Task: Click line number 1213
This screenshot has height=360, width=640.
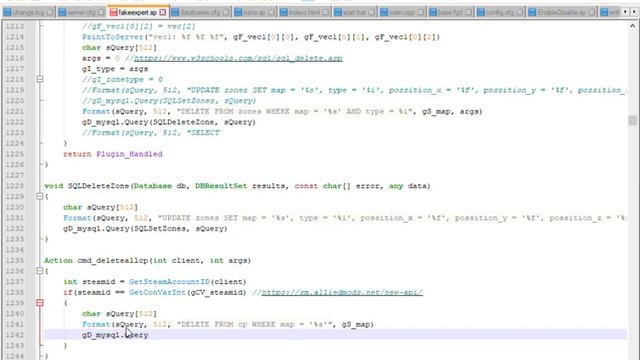Action: point(15,26)
